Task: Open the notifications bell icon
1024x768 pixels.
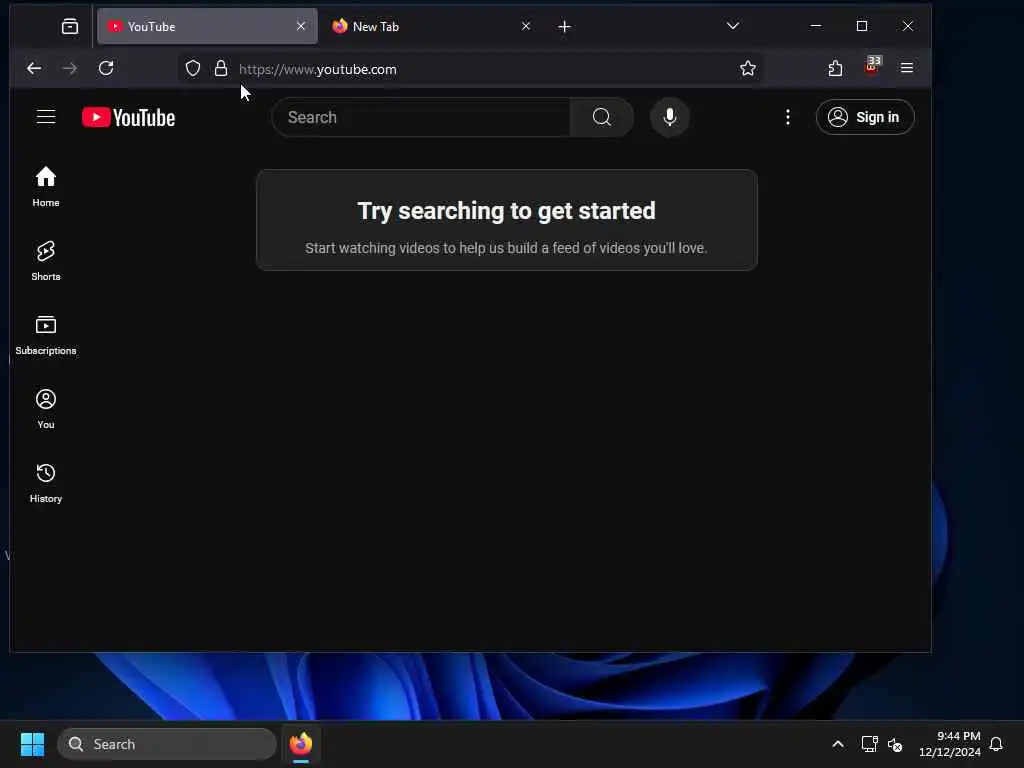Action: [996, 744]
